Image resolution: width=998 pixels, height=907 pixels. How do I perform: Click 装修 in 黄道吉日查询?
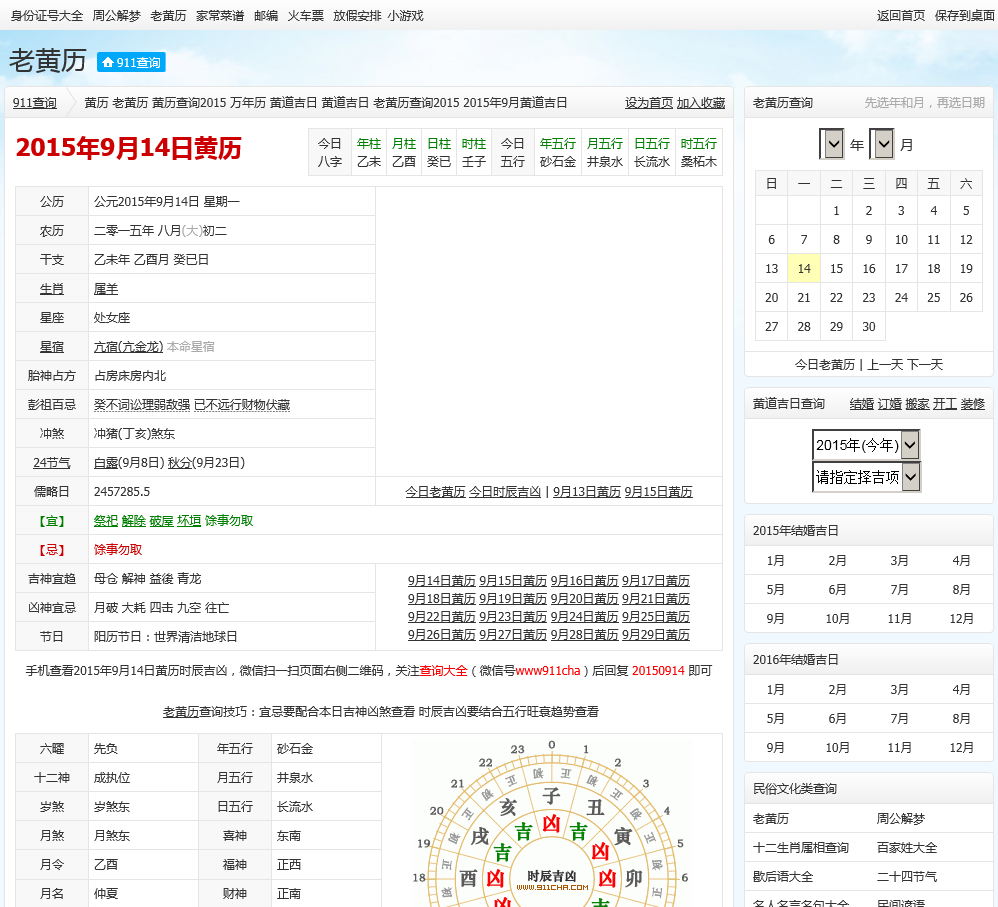click(x=973, y=404)
